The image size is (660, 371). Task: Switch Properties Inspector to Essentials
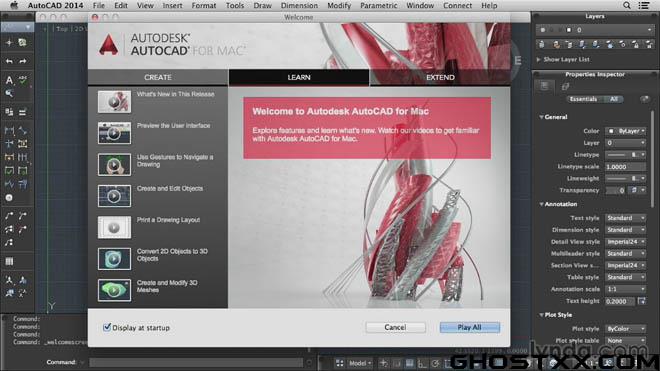point(583,99)
